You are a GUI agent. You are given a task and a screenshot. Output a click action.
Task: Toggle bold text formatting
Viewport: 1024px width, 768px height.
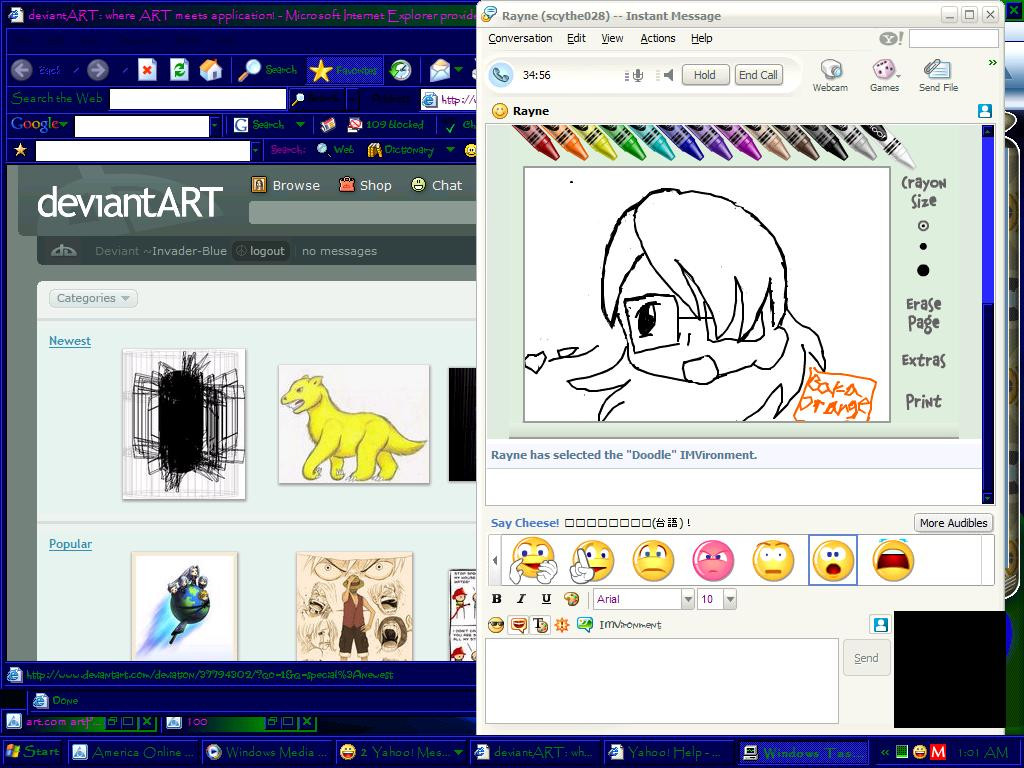pos(496,599)
